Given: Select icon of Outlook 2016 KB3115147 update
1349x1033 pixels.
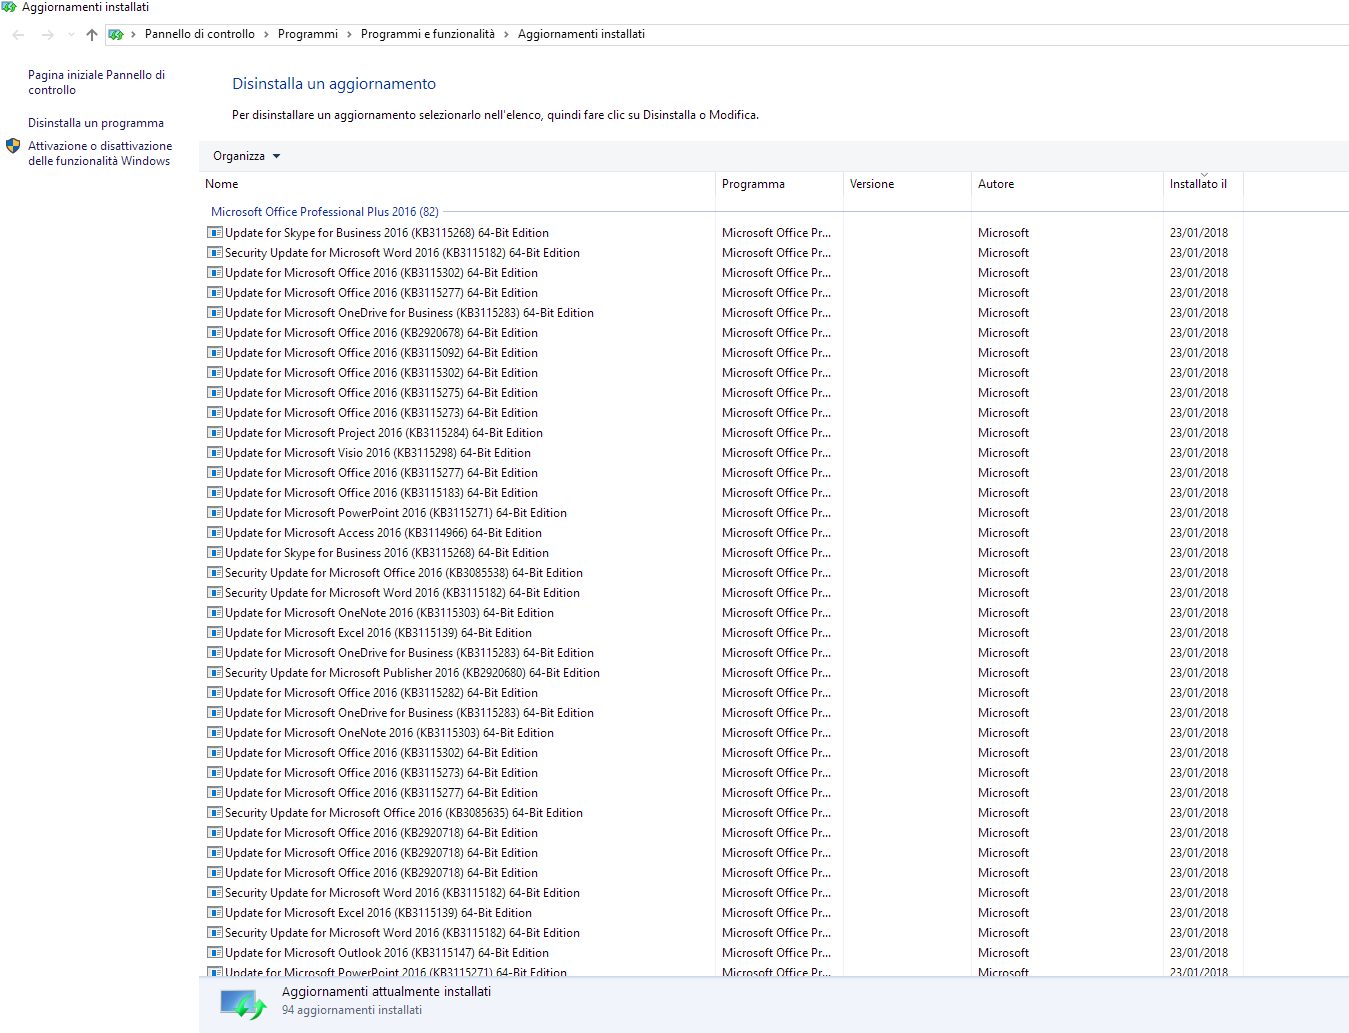Looking at the screenshot, I should [215, 953].
